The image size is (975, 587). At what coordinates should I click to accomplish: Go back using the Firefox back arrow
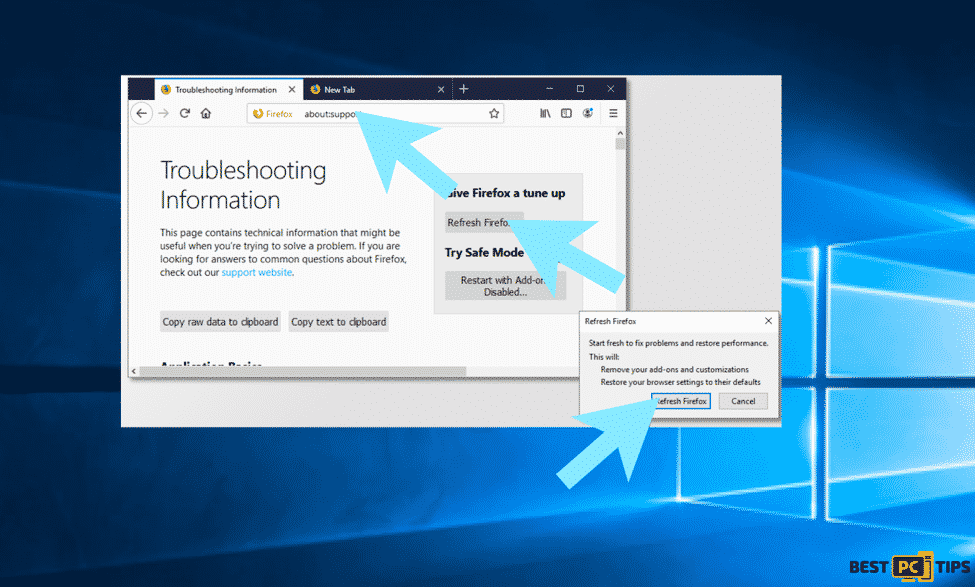click(x=142, y=113)
